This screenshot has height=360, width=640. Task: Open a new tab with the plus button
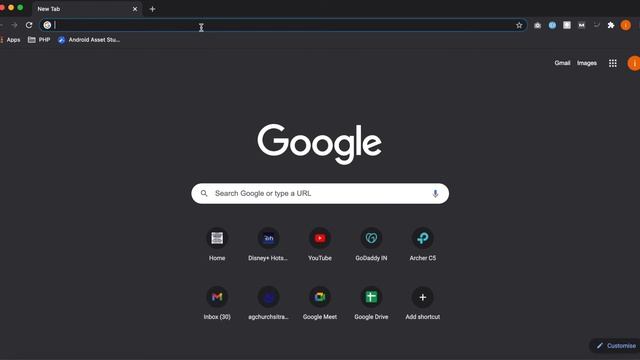[152, 9]
